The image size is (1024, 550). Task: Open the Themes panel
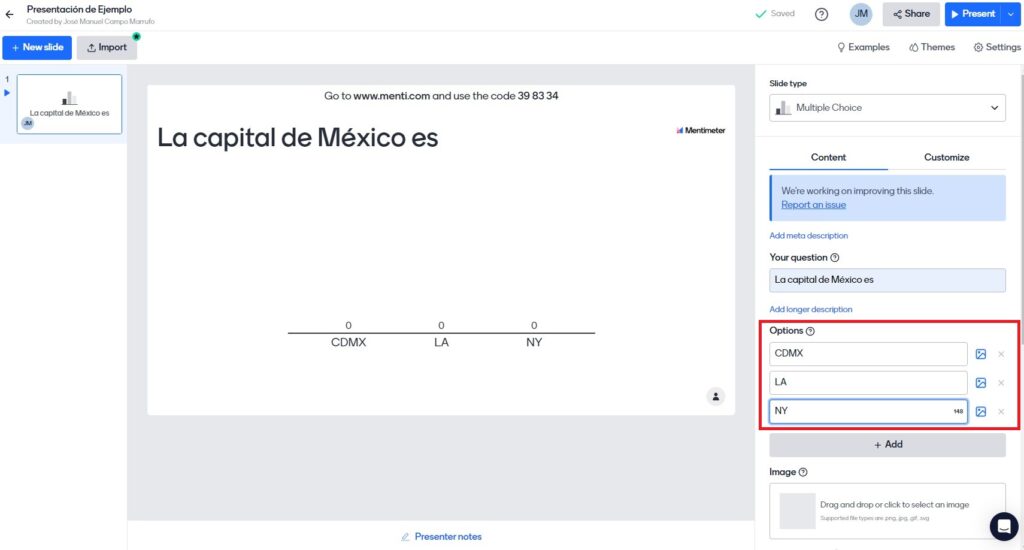(x=932, y=47)
